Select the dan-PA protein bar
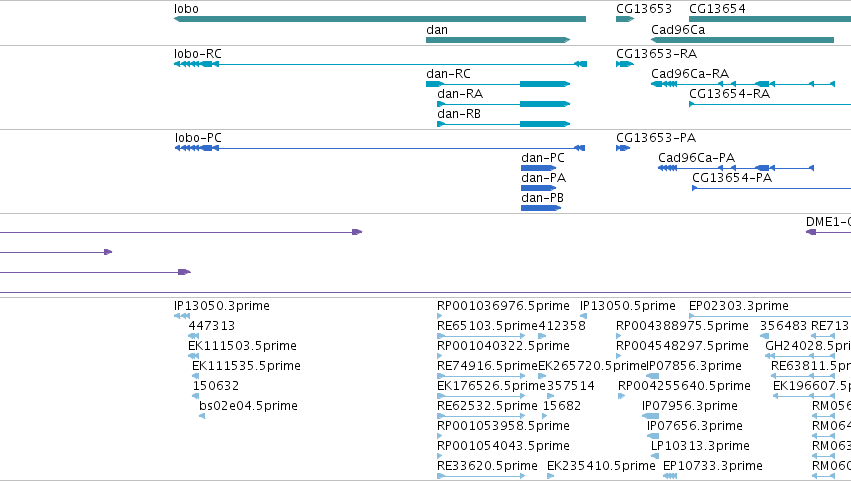This screenshot has height=481, width=851. tap(538, 188)
